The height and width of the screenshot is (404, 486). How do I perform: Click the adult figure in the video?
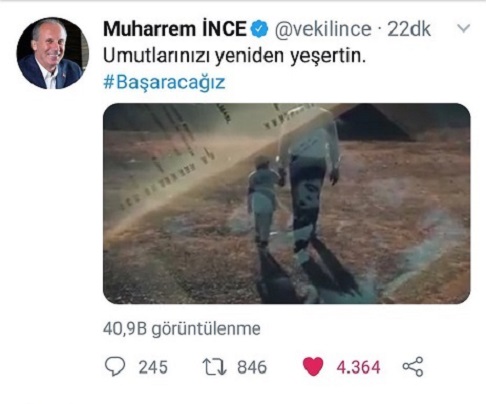[310, 187]
